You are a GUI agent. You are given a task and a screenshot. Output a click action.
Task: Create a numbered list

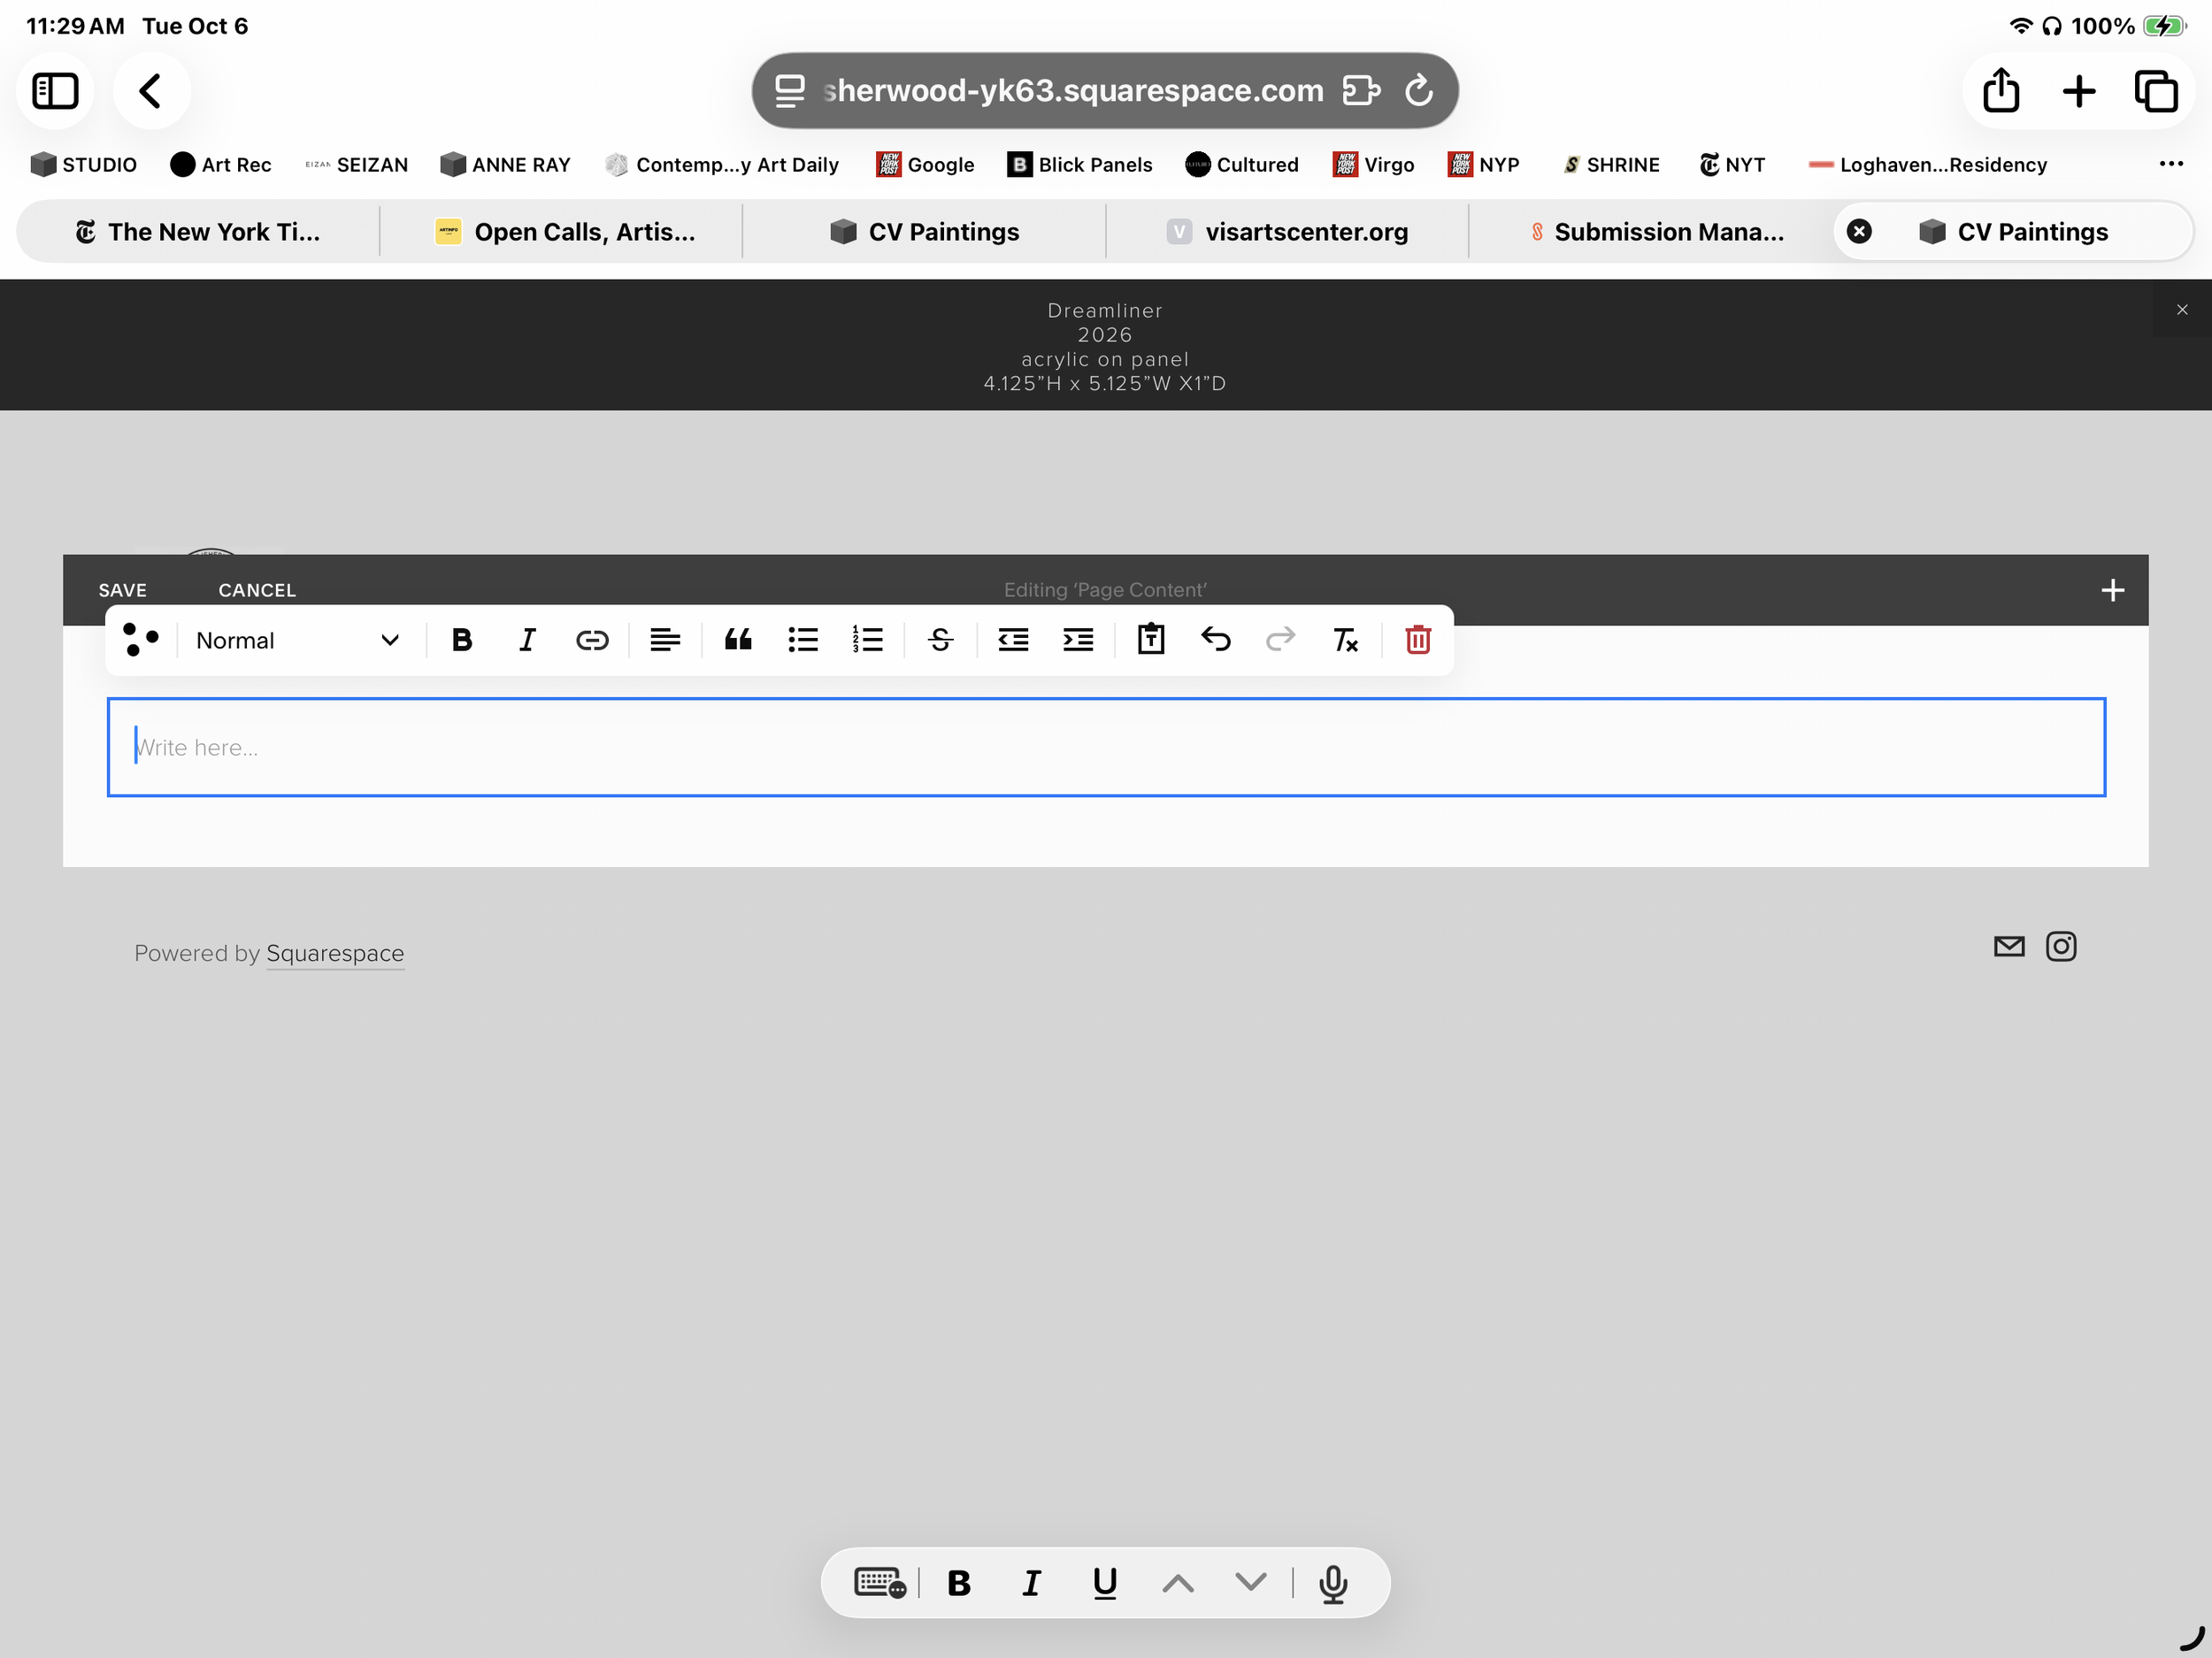click(867, 640)
